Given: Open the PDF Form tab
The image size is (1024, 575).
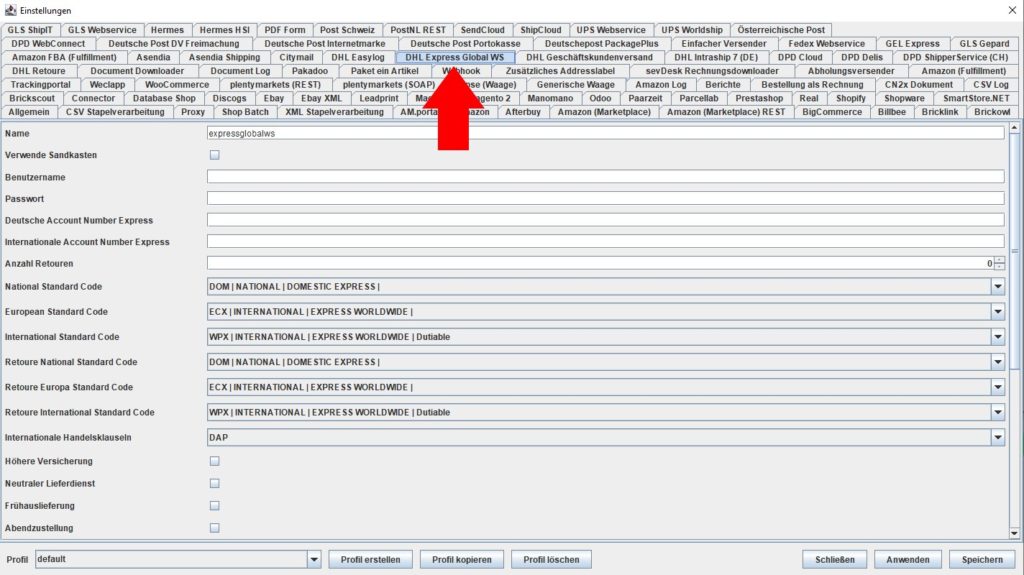Looking at the screenshot, I should (285, 30).
